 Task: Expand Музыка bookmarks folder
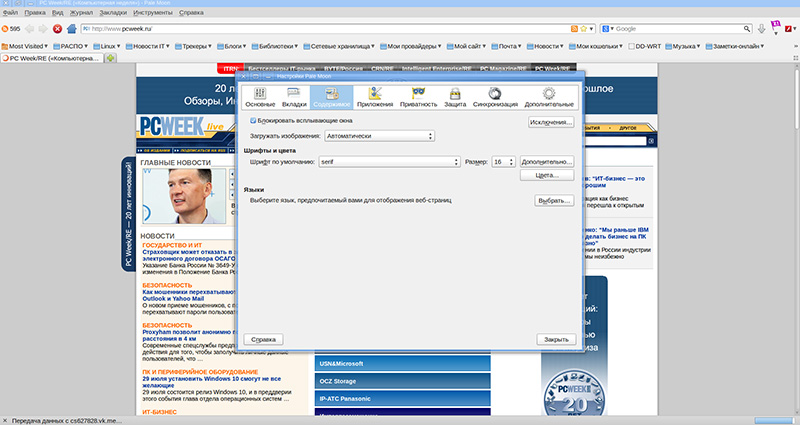(x=683, y=46)
